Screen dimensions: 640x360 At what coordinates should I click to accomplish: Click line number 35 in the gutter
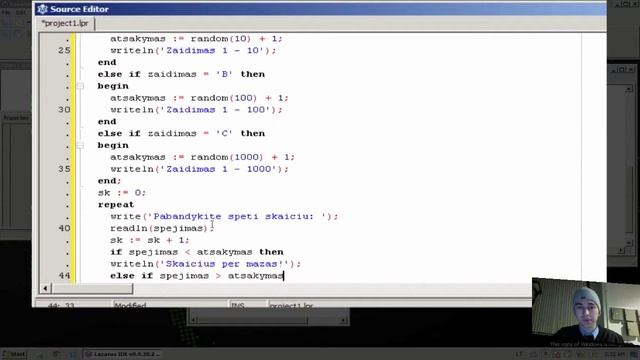pos(64,169)
